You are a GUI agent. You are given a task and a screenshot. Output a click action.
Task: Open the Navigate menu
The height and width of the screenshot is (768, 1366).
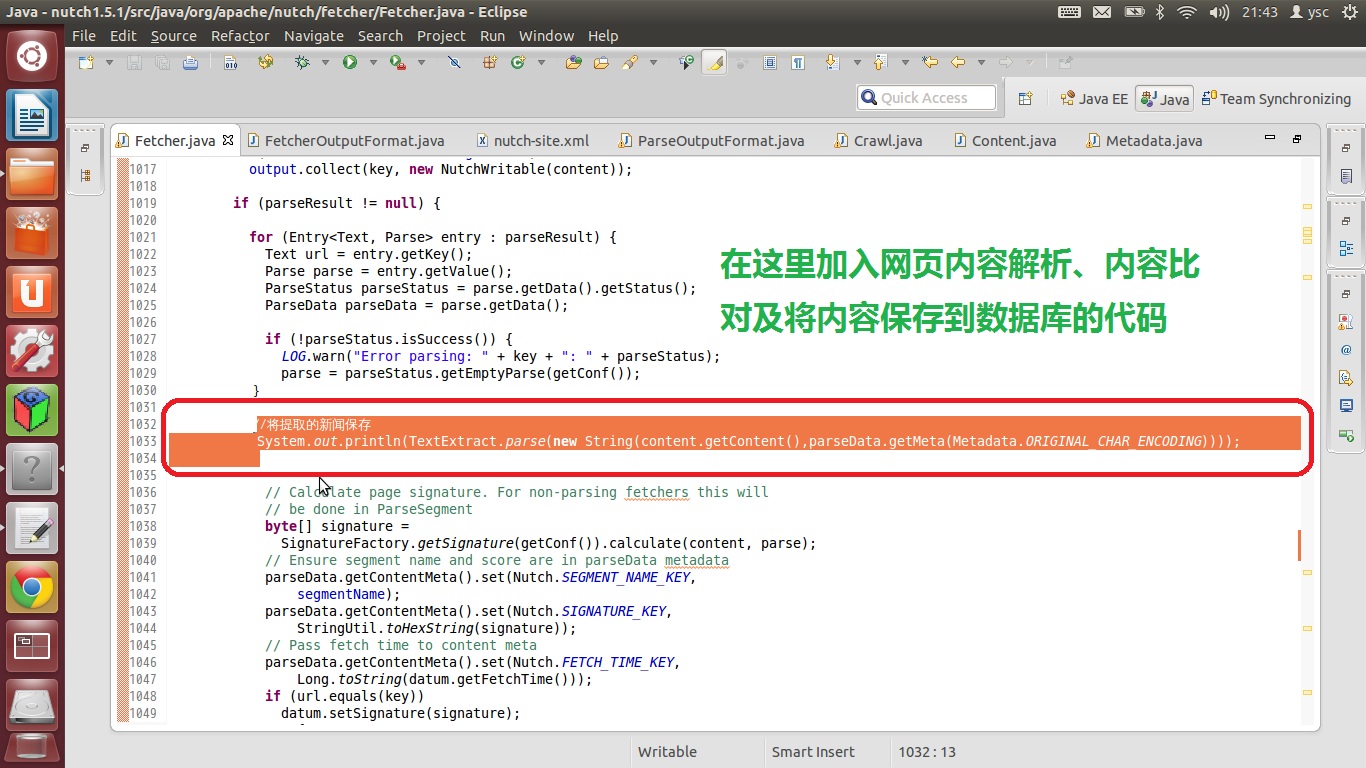(x=314, y=35)
